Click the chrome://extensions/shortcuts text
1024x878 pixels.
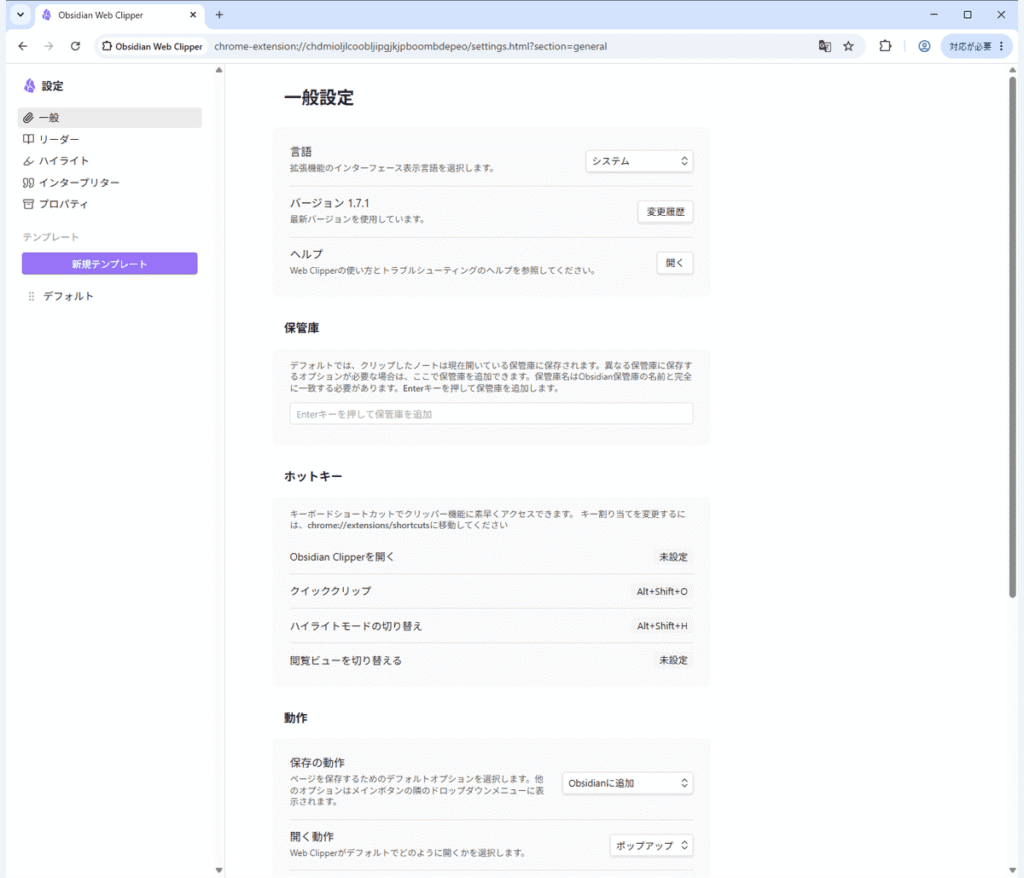368,525
